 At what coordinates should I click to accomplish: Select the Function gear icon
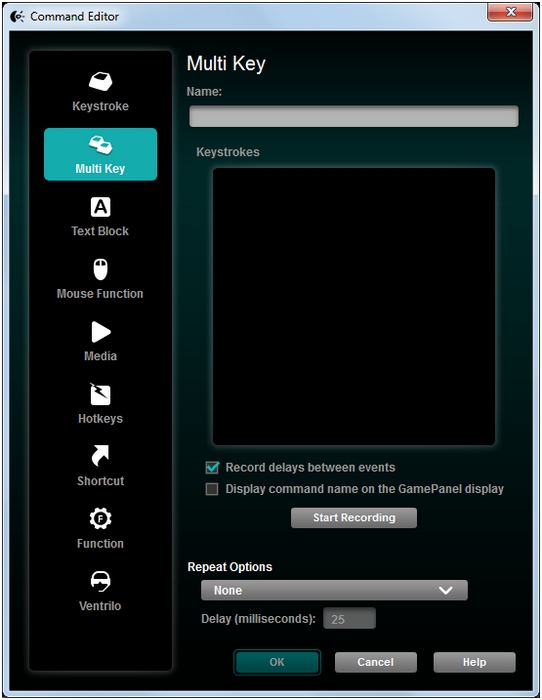pyautogui.click(x=100, y=519)
